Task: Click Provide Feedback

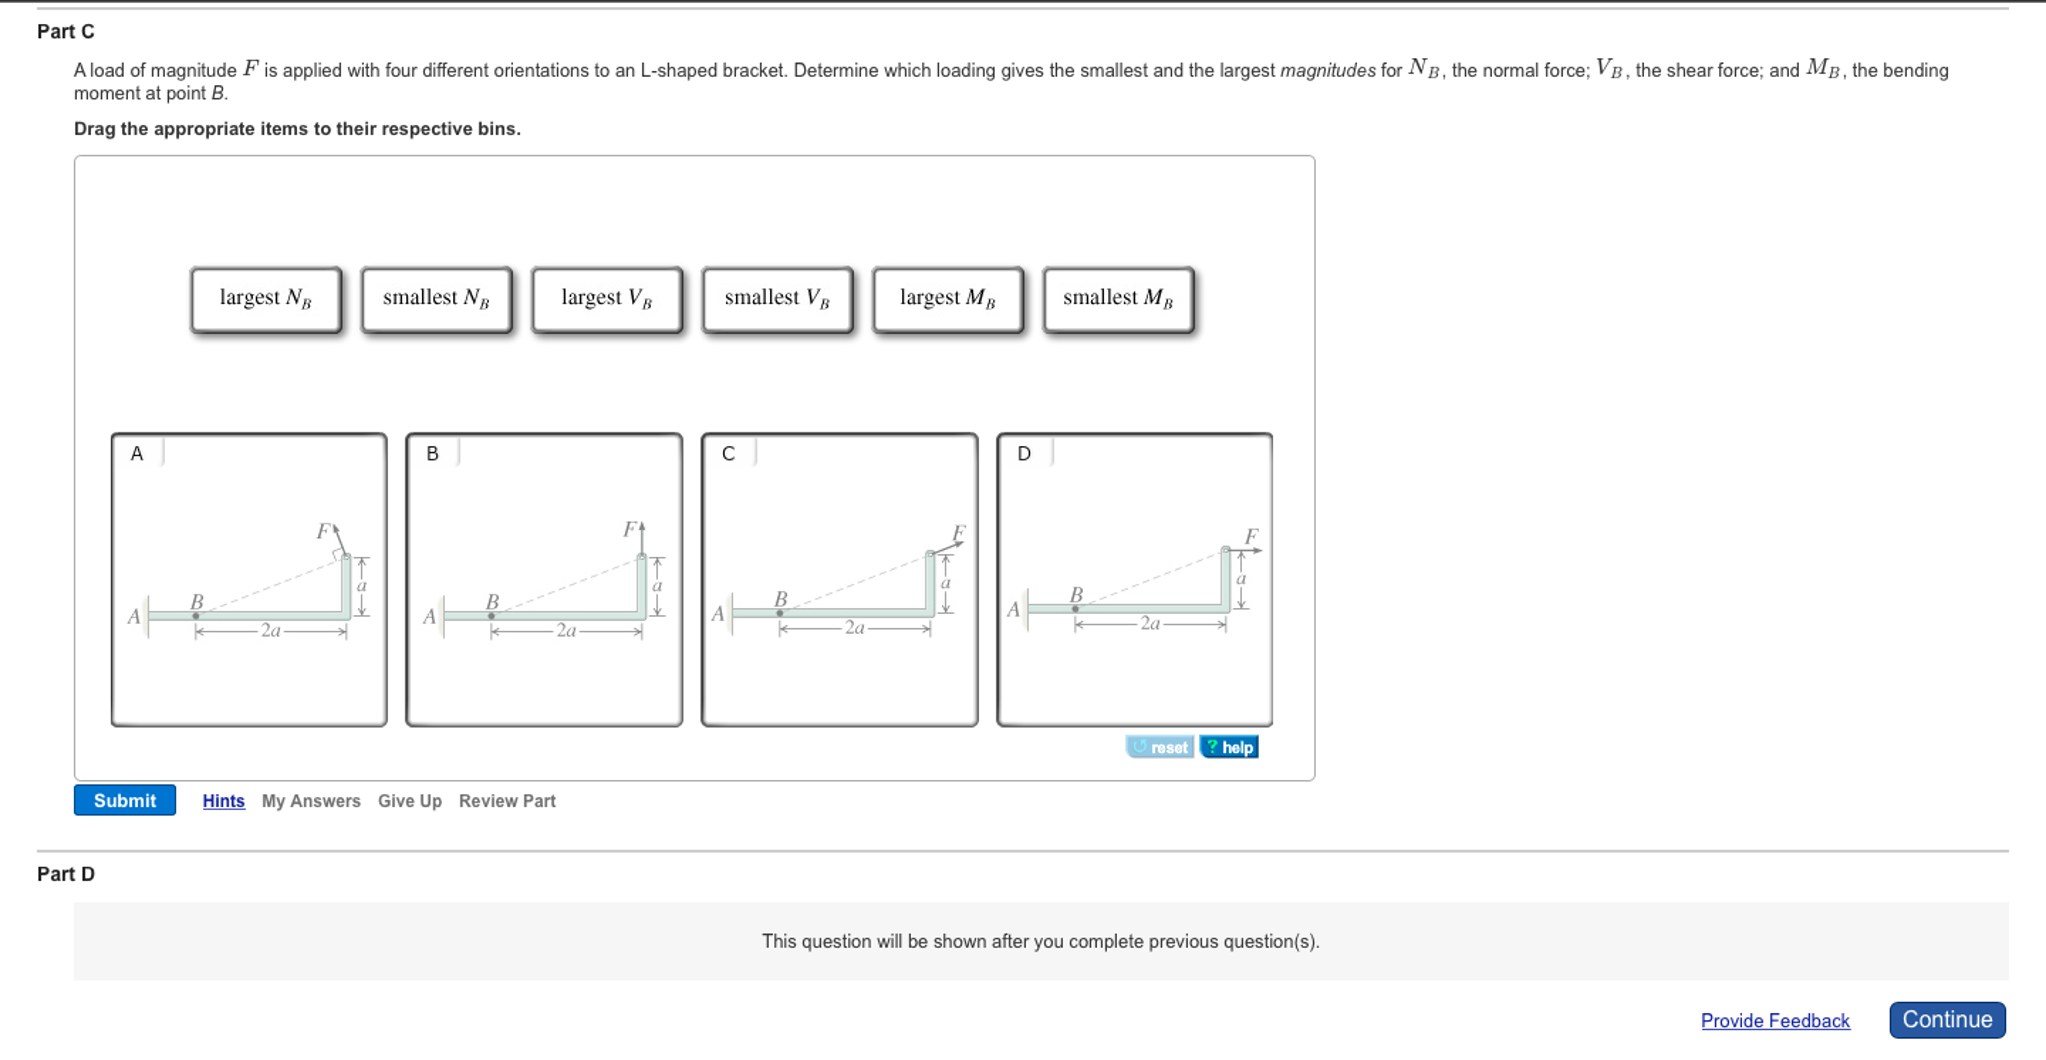Action: point(1775,1020)
